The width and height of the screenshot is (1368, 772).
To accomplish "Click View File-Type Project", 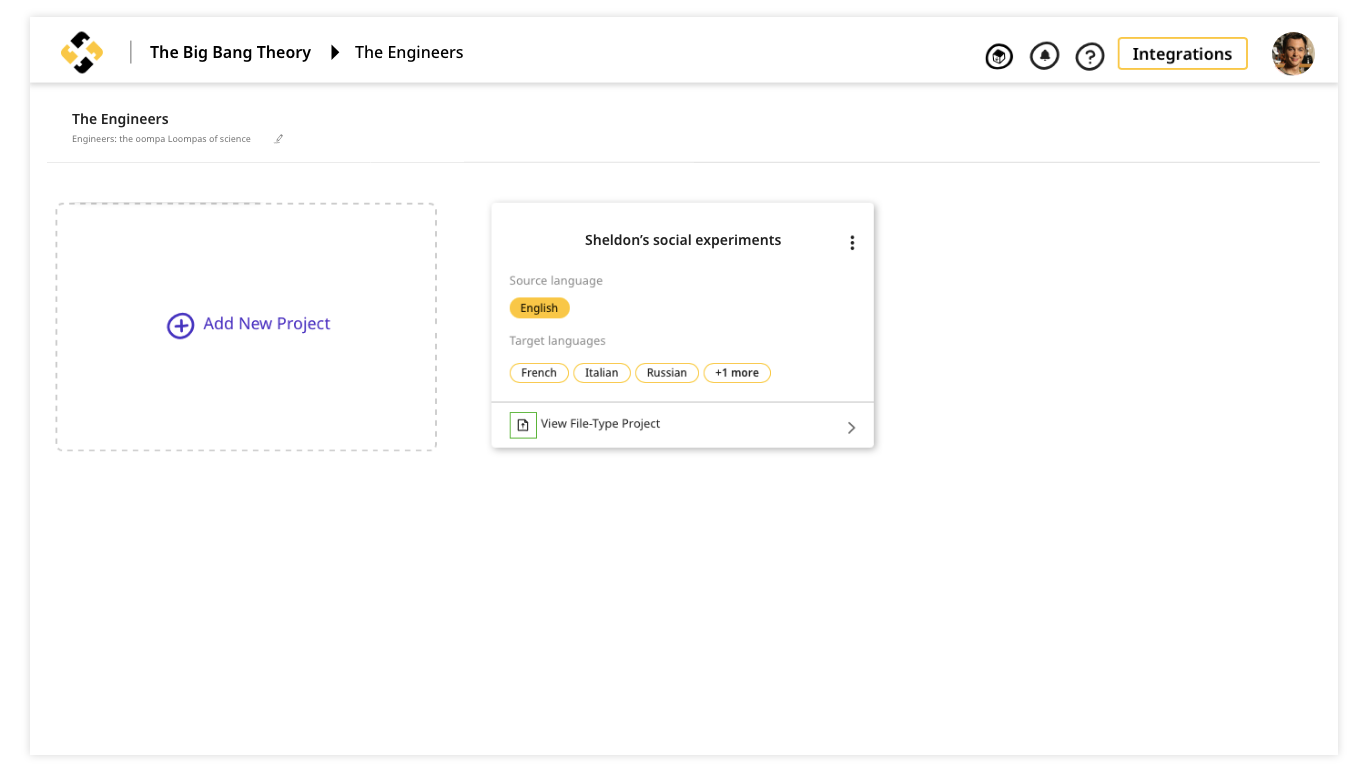I will [600, 424].
